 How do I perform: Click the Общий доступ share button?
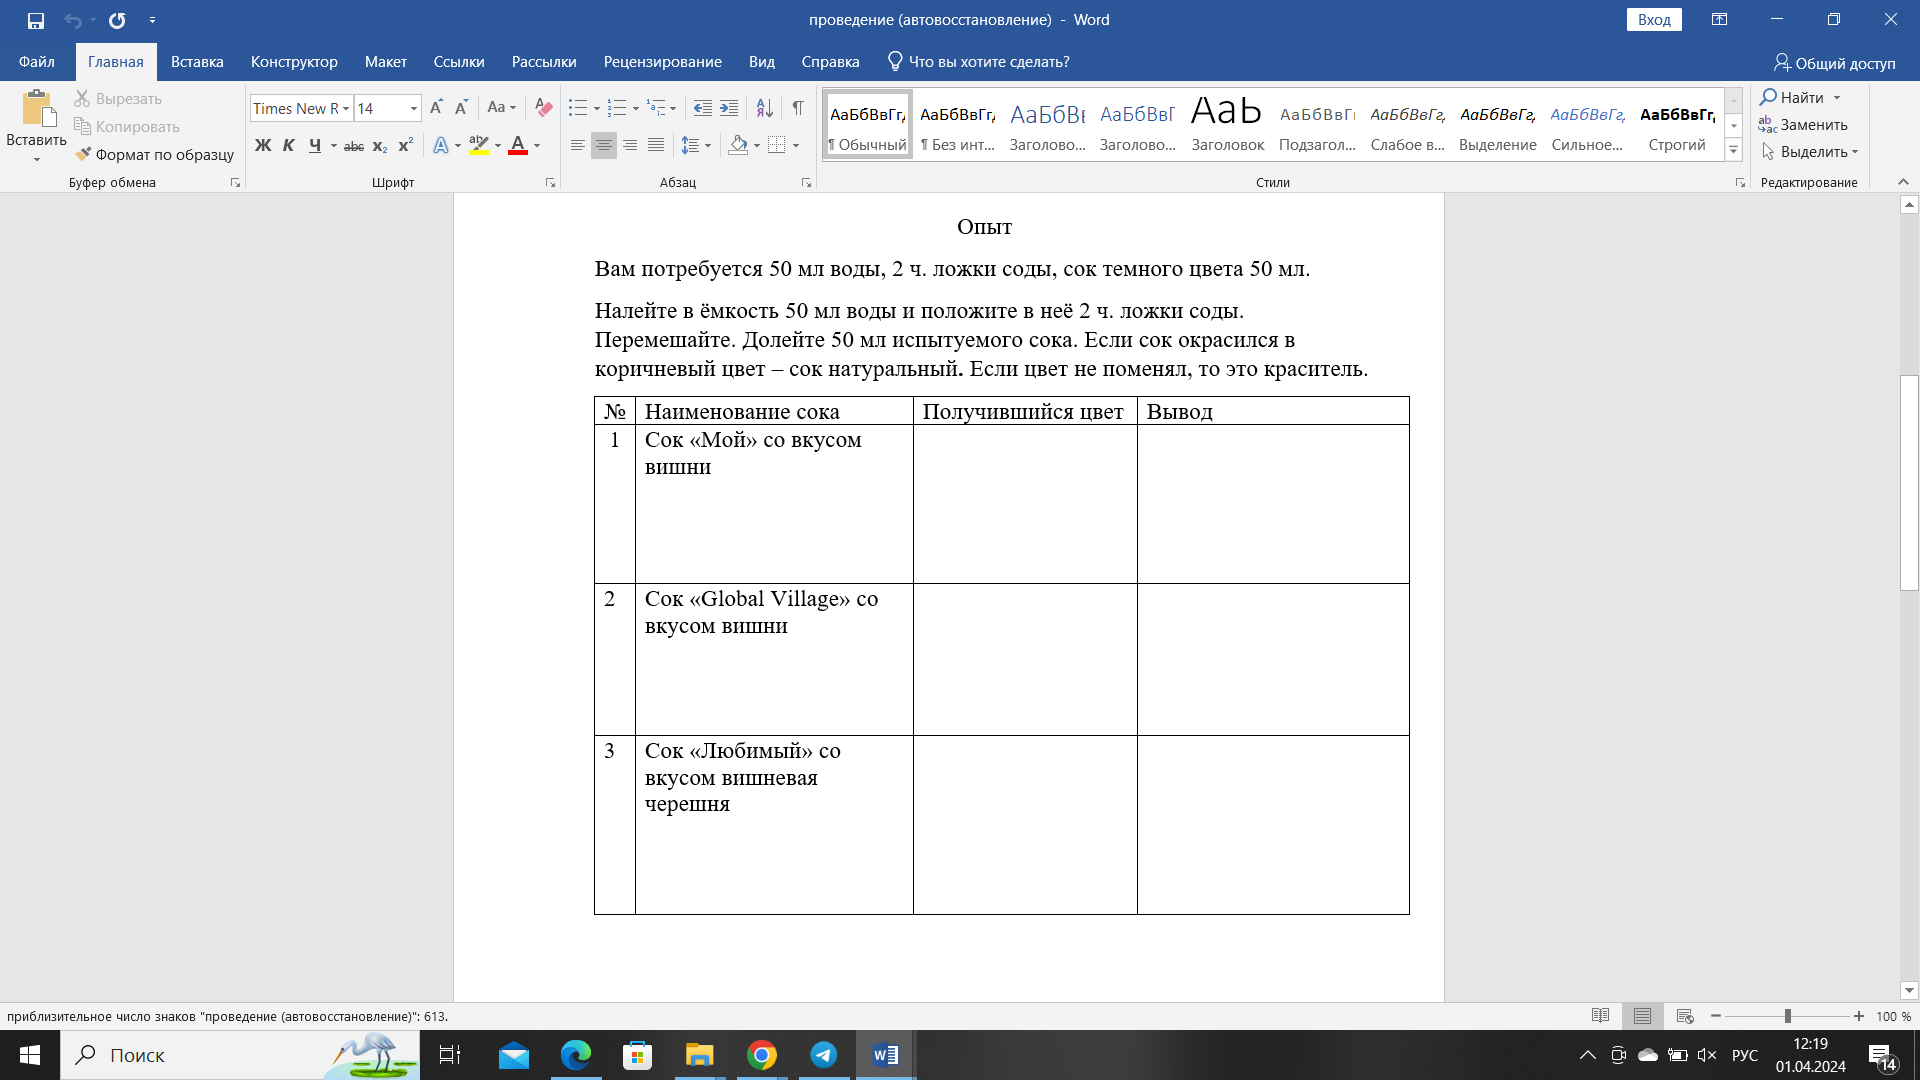pyautogui.click(x=1834, y=63)
